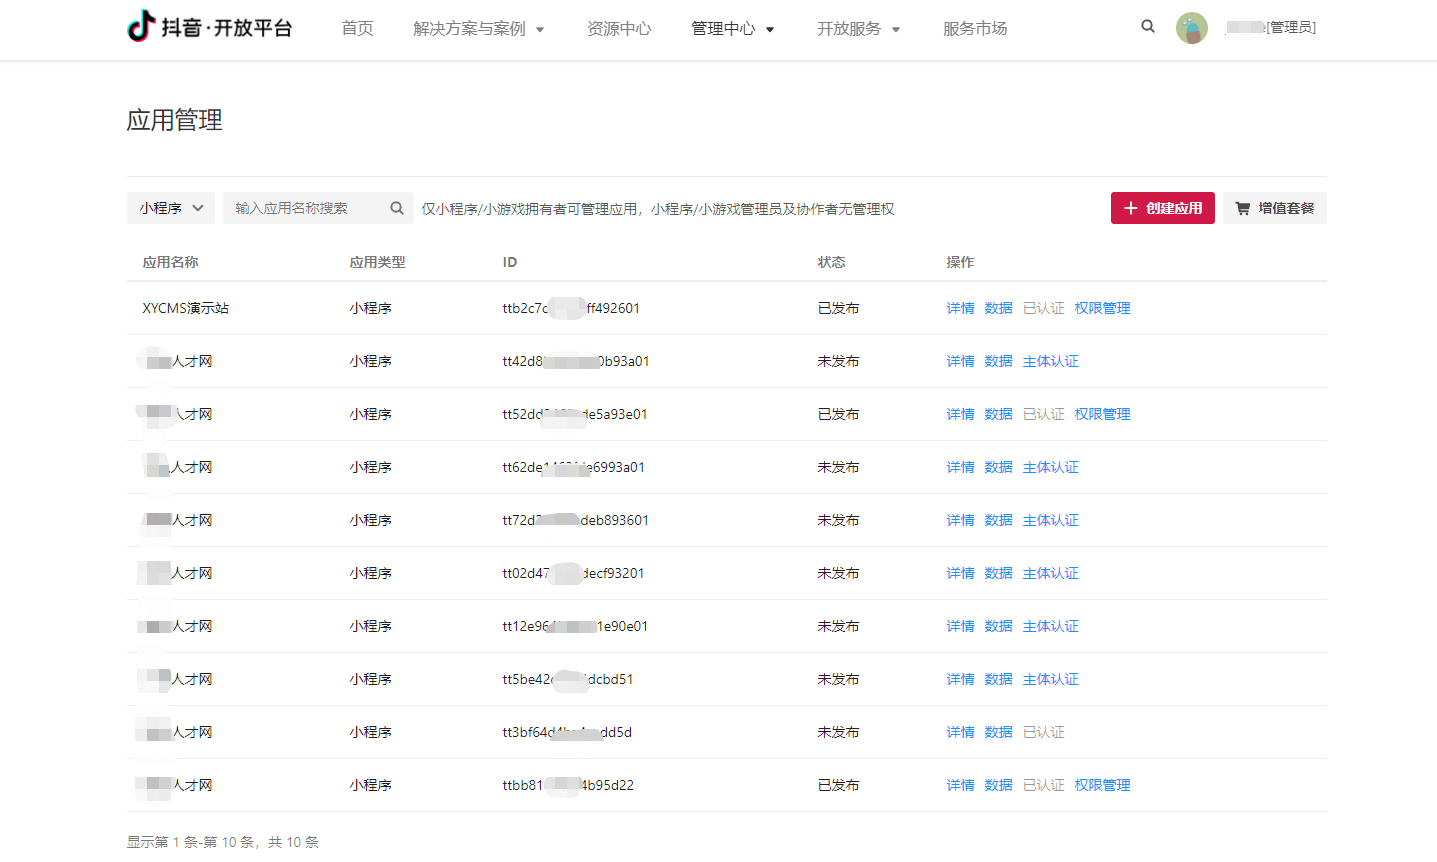
Task: Select ID cell starting ttb2c7c
Action: click(571, 308)
